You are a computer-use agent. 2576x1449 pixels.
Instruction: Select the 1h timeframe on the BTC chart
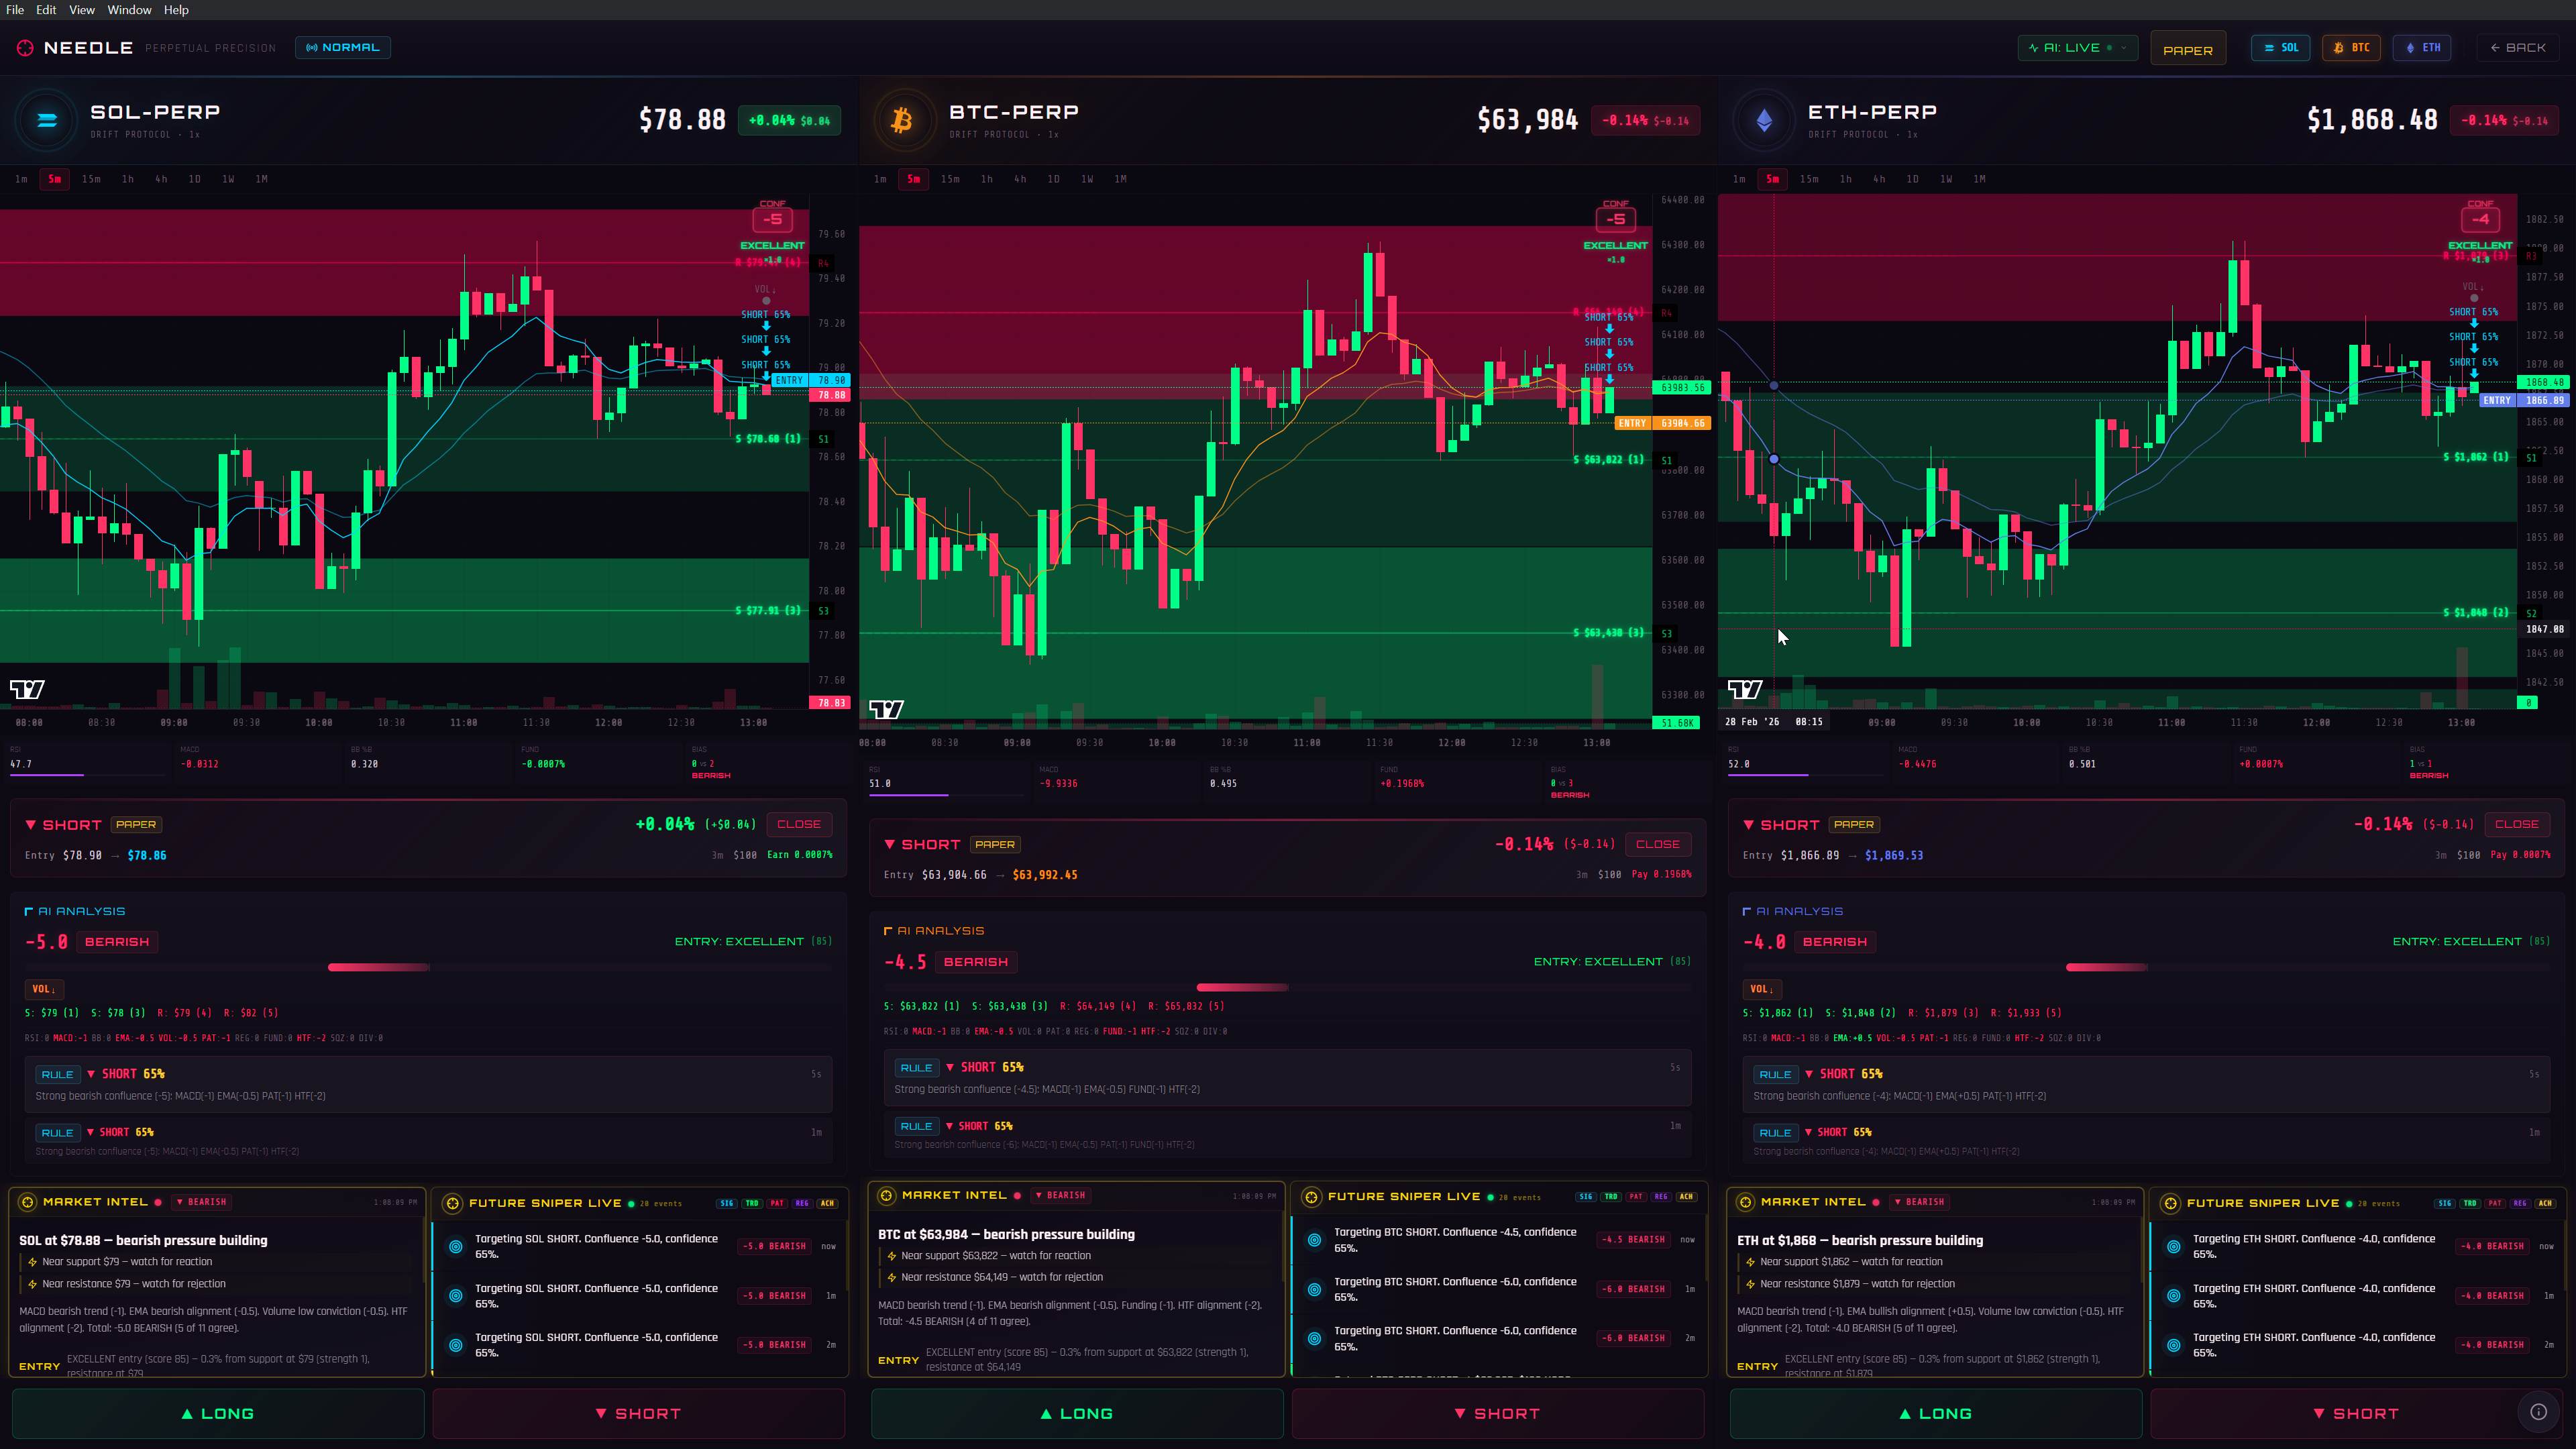986,179
